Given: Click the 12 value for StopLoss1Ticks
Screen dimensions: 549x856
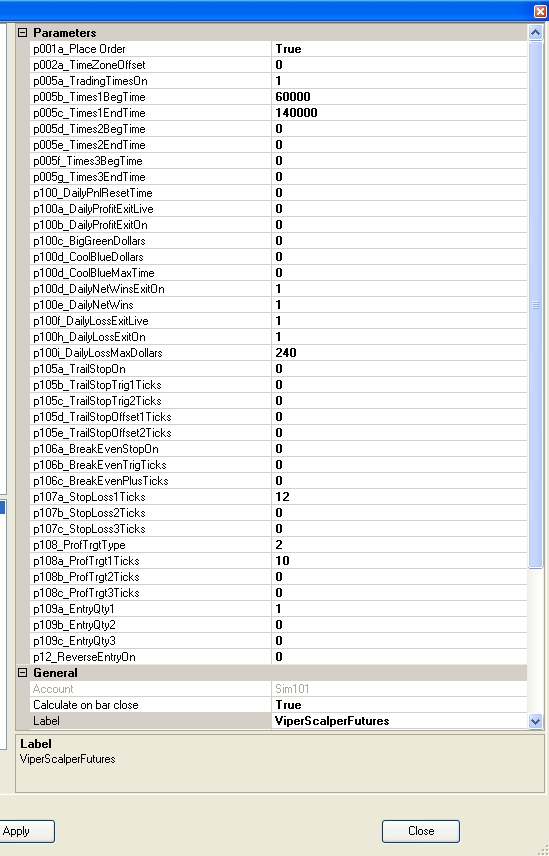Looking at the screenshot, I should tap(283, 497).
